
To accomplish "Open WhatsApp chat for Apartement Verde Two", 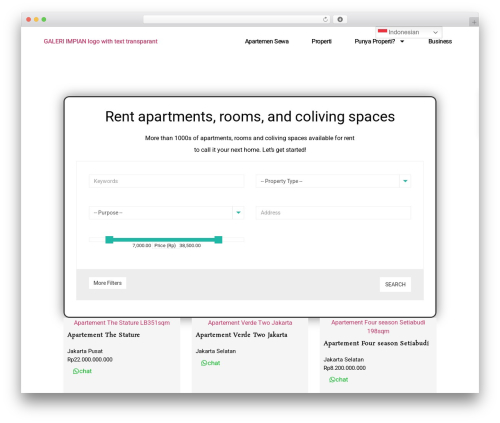I will (x=210, y=363).
